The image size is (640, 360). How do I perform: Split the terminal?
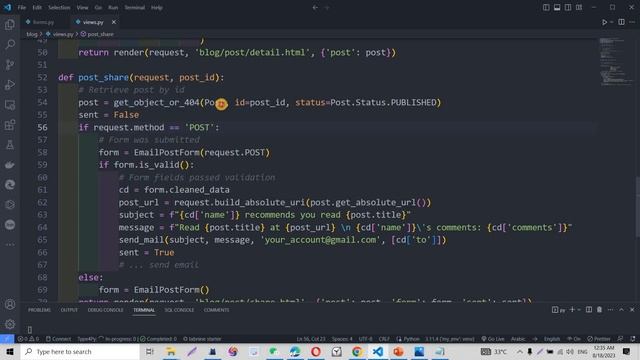tap(589, 310)
